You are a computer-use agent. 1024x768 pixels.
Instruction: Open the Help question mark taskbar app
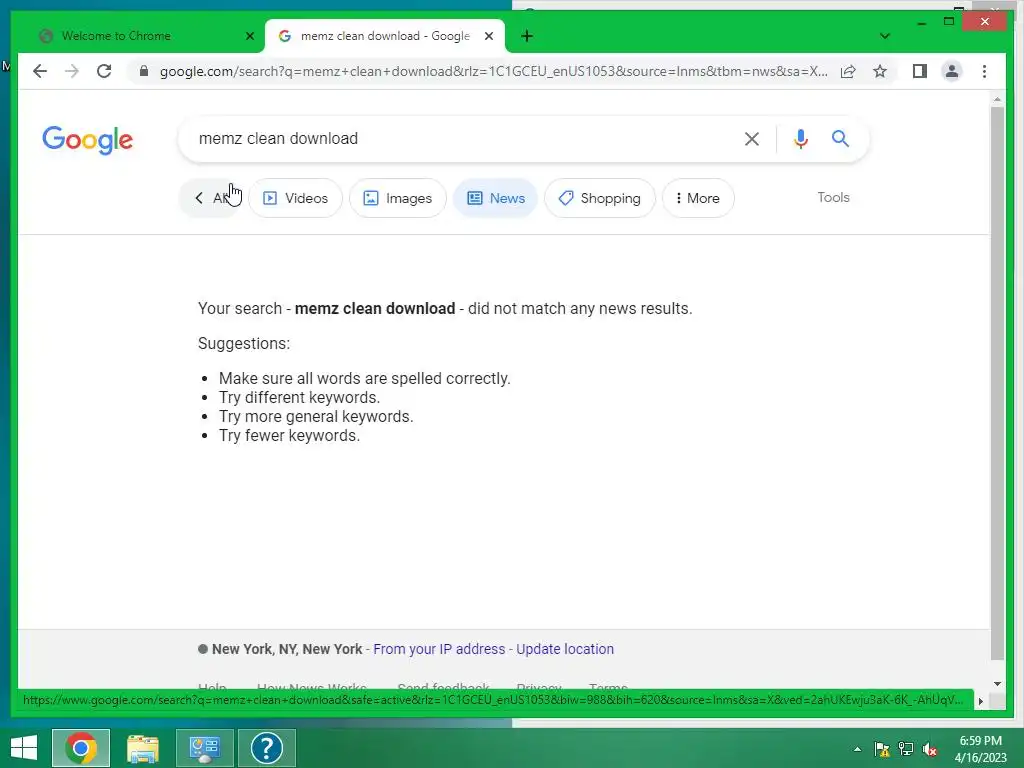point(266,748)
